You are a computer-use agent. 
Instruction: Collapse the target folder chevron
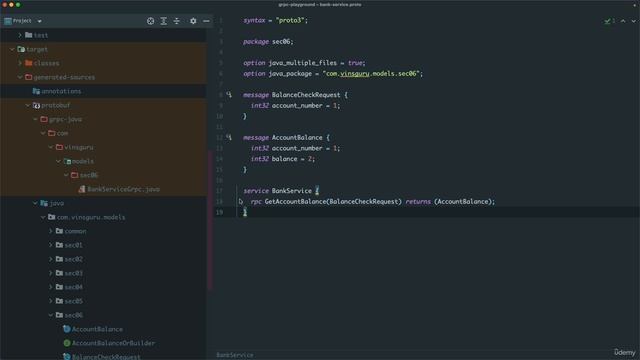(x=12, y=49)
